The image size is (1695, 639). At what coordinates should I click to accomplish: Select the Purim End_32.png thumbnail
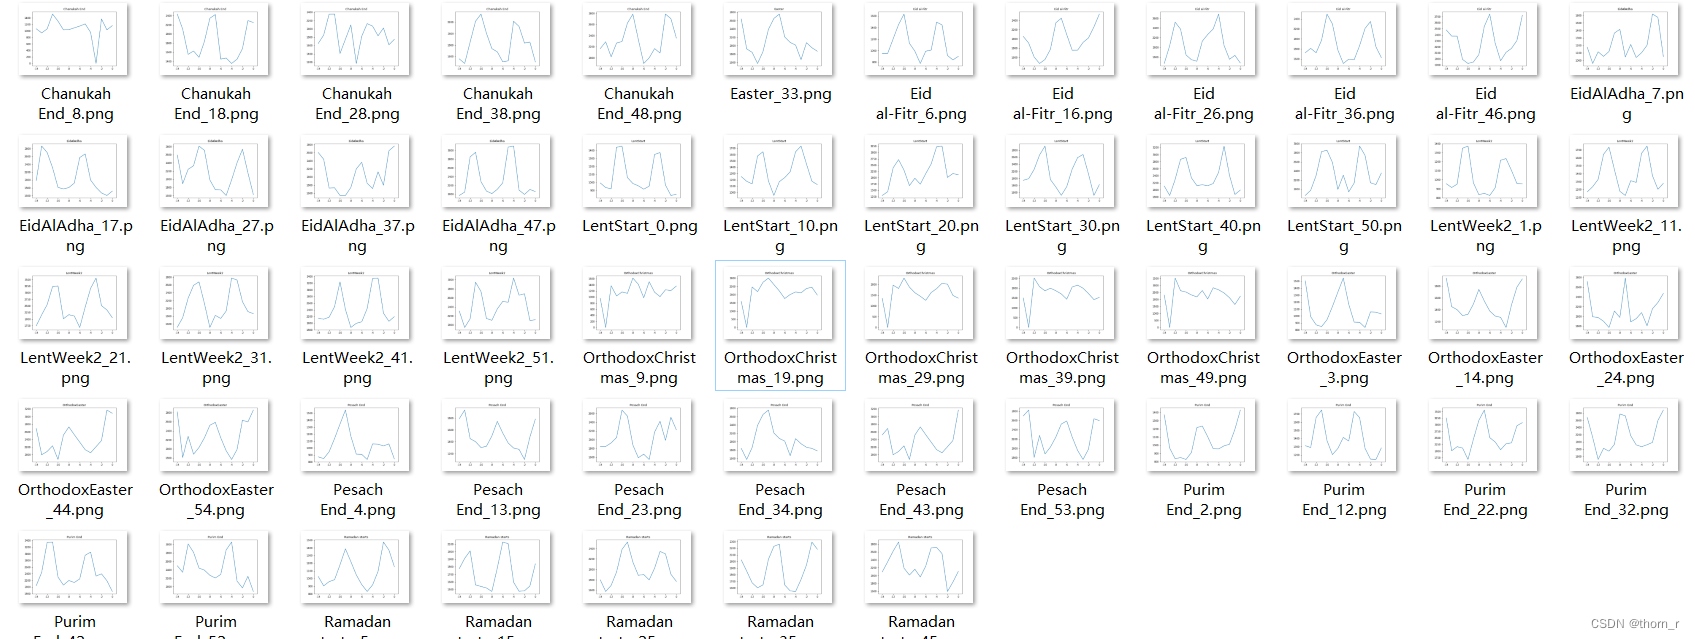[x=1625, y=436]
